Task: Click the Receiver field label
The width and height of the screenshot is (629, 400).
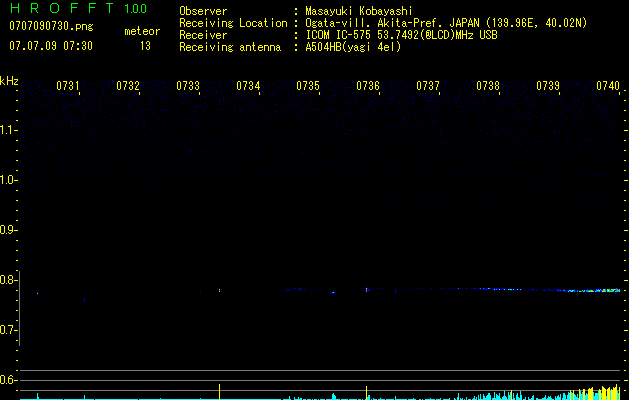Action: (x=203, y=35)
